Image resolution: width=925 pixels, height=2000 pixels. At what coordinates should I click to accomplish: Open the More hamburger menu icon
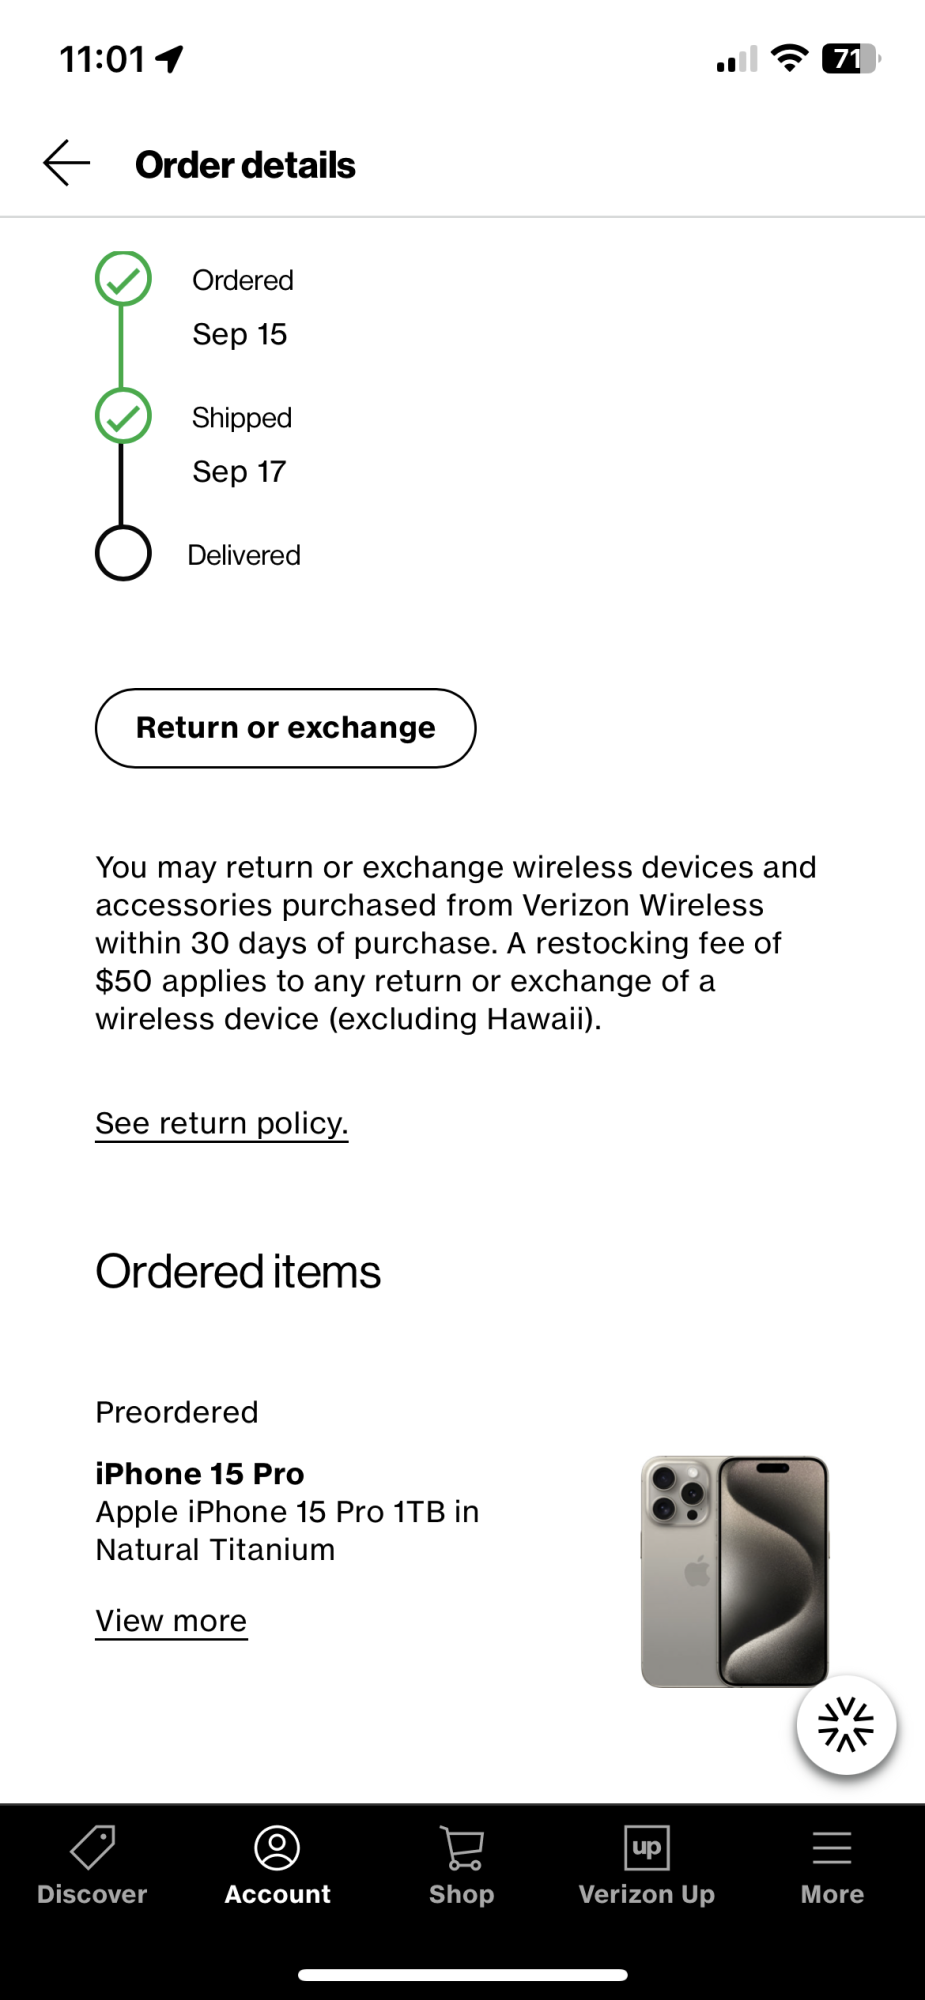coord(832,1848)
